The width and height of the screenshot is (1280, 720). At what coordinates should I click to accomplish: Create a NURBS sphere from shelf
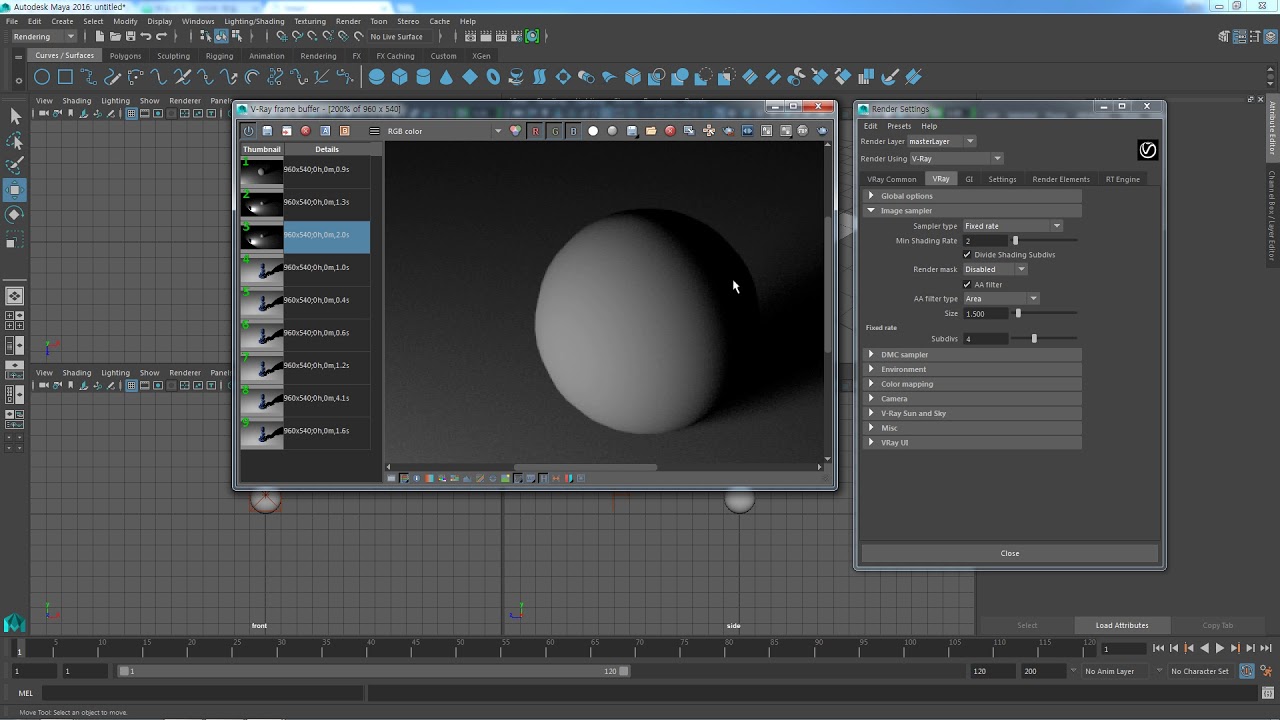tap(376, 77)
